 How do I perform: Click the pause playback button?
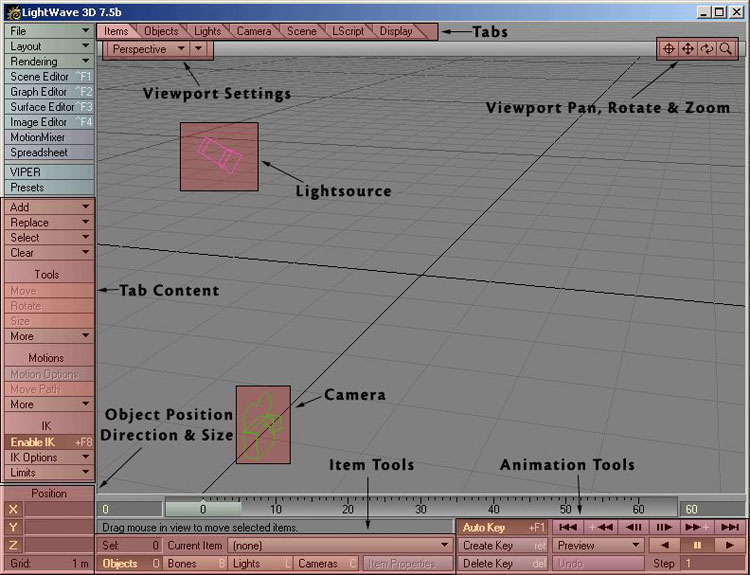point(697,546)
